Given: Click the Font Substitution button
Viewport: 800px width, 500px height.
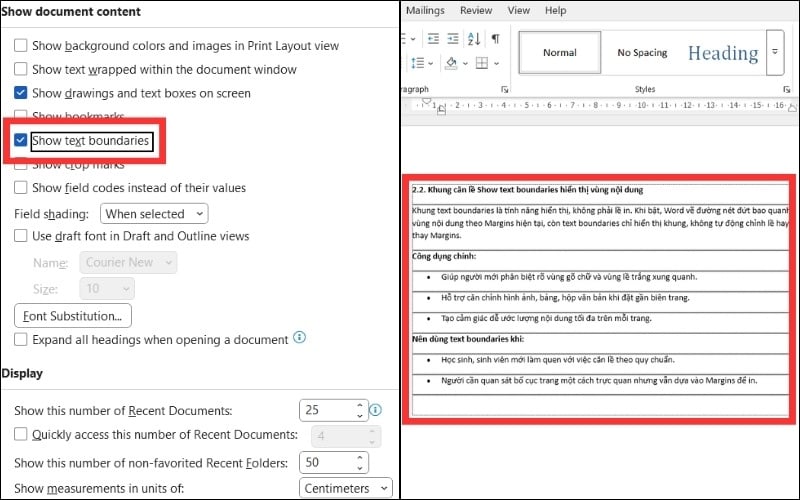Looking at the screenshot, I should coord(73,316).
